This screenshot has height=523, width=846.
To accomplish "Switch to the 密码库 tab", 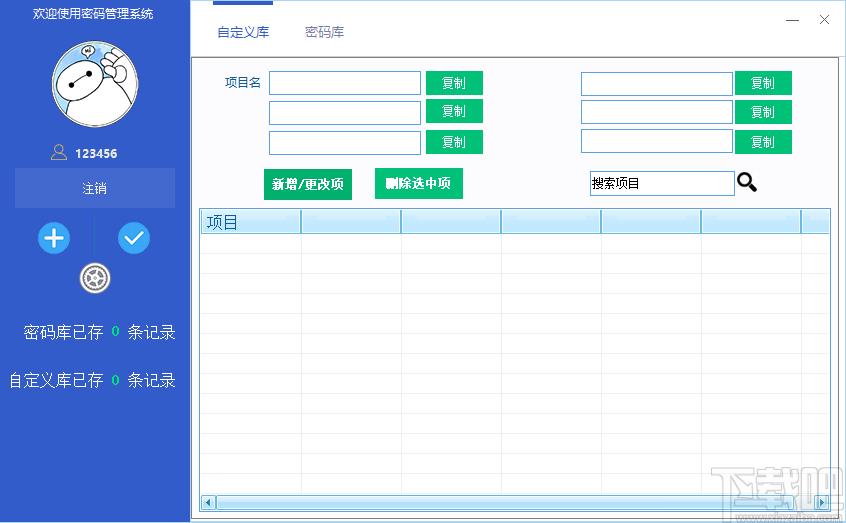I will [324, 32].
